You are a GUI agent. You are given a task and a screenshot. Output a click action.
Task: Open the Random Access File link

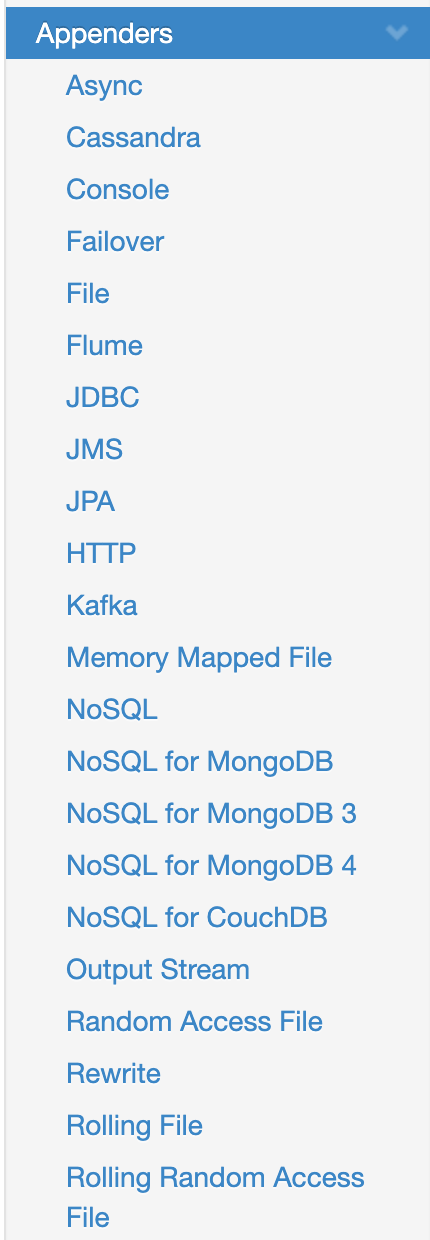(x=194, y=1022)
